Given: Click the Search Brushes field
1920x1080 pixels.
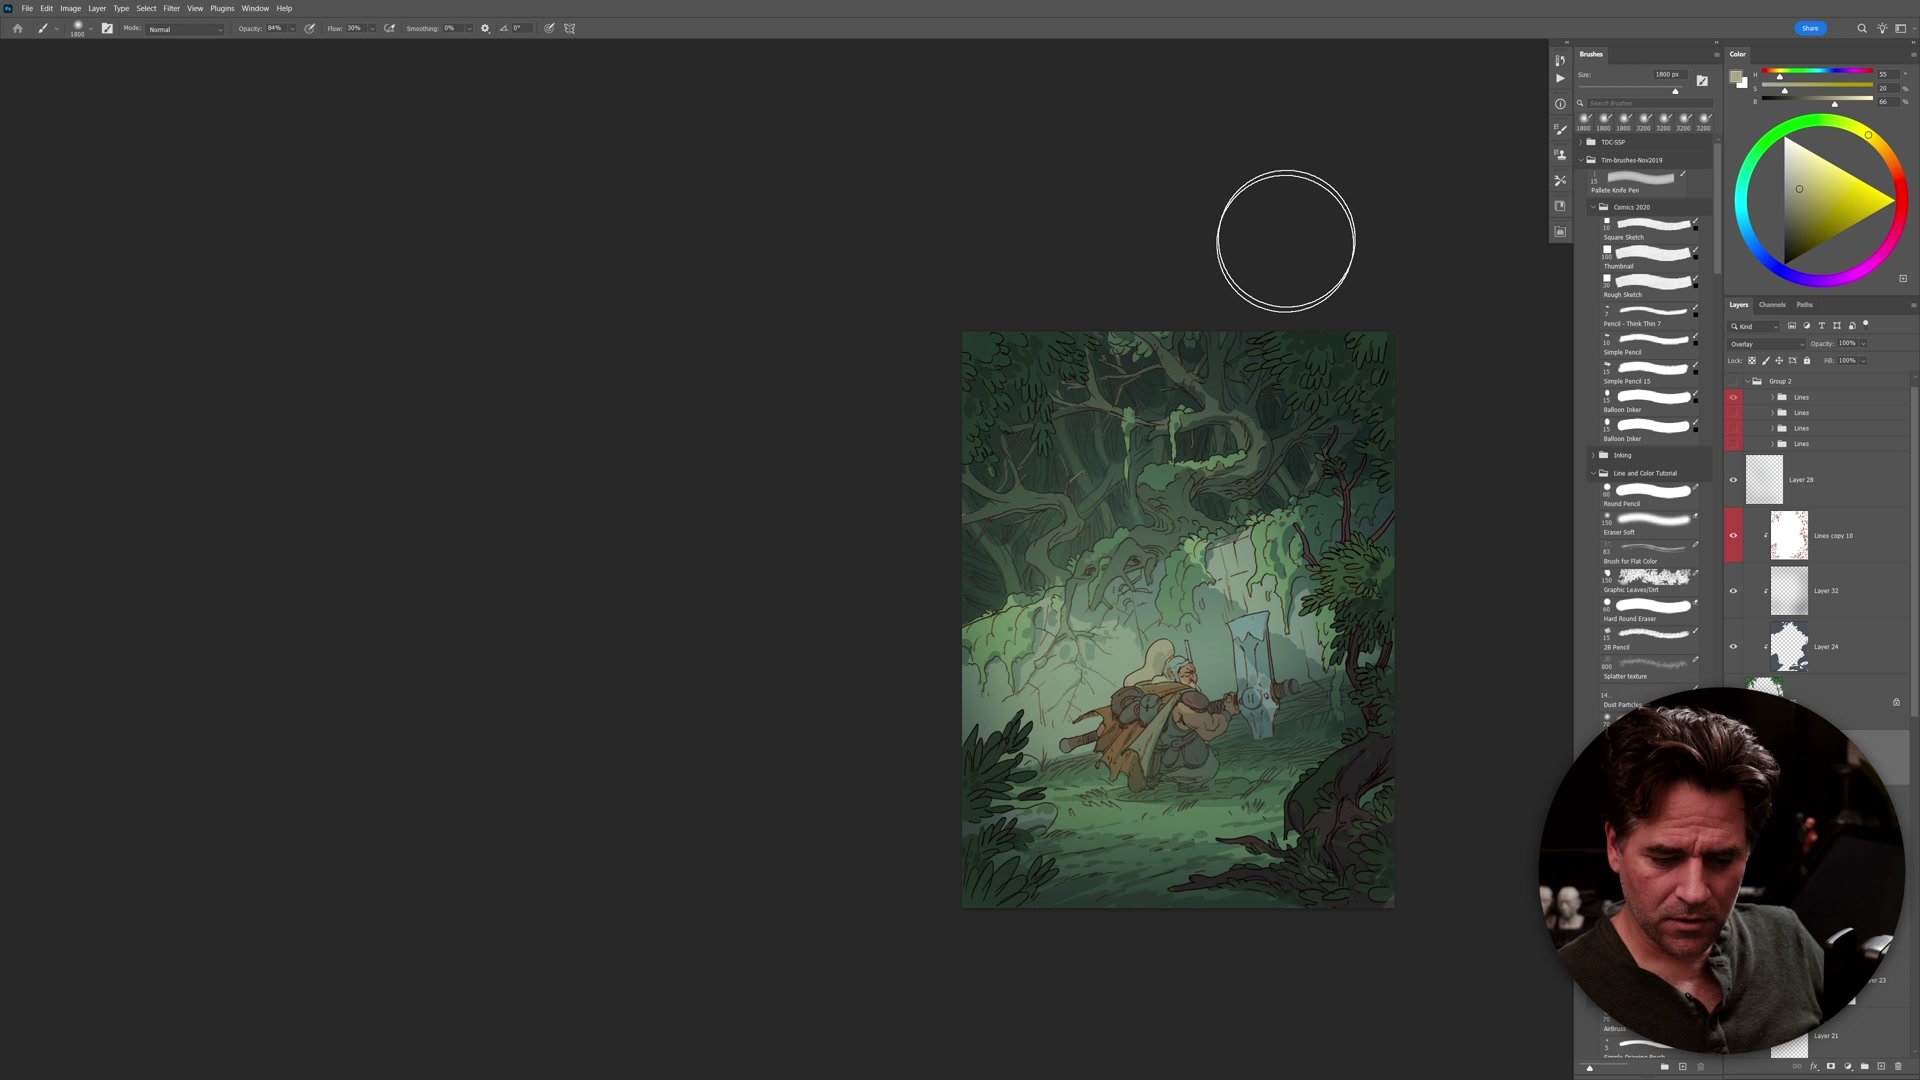Looking at the screenshot, I should [x=1650, y=103].
